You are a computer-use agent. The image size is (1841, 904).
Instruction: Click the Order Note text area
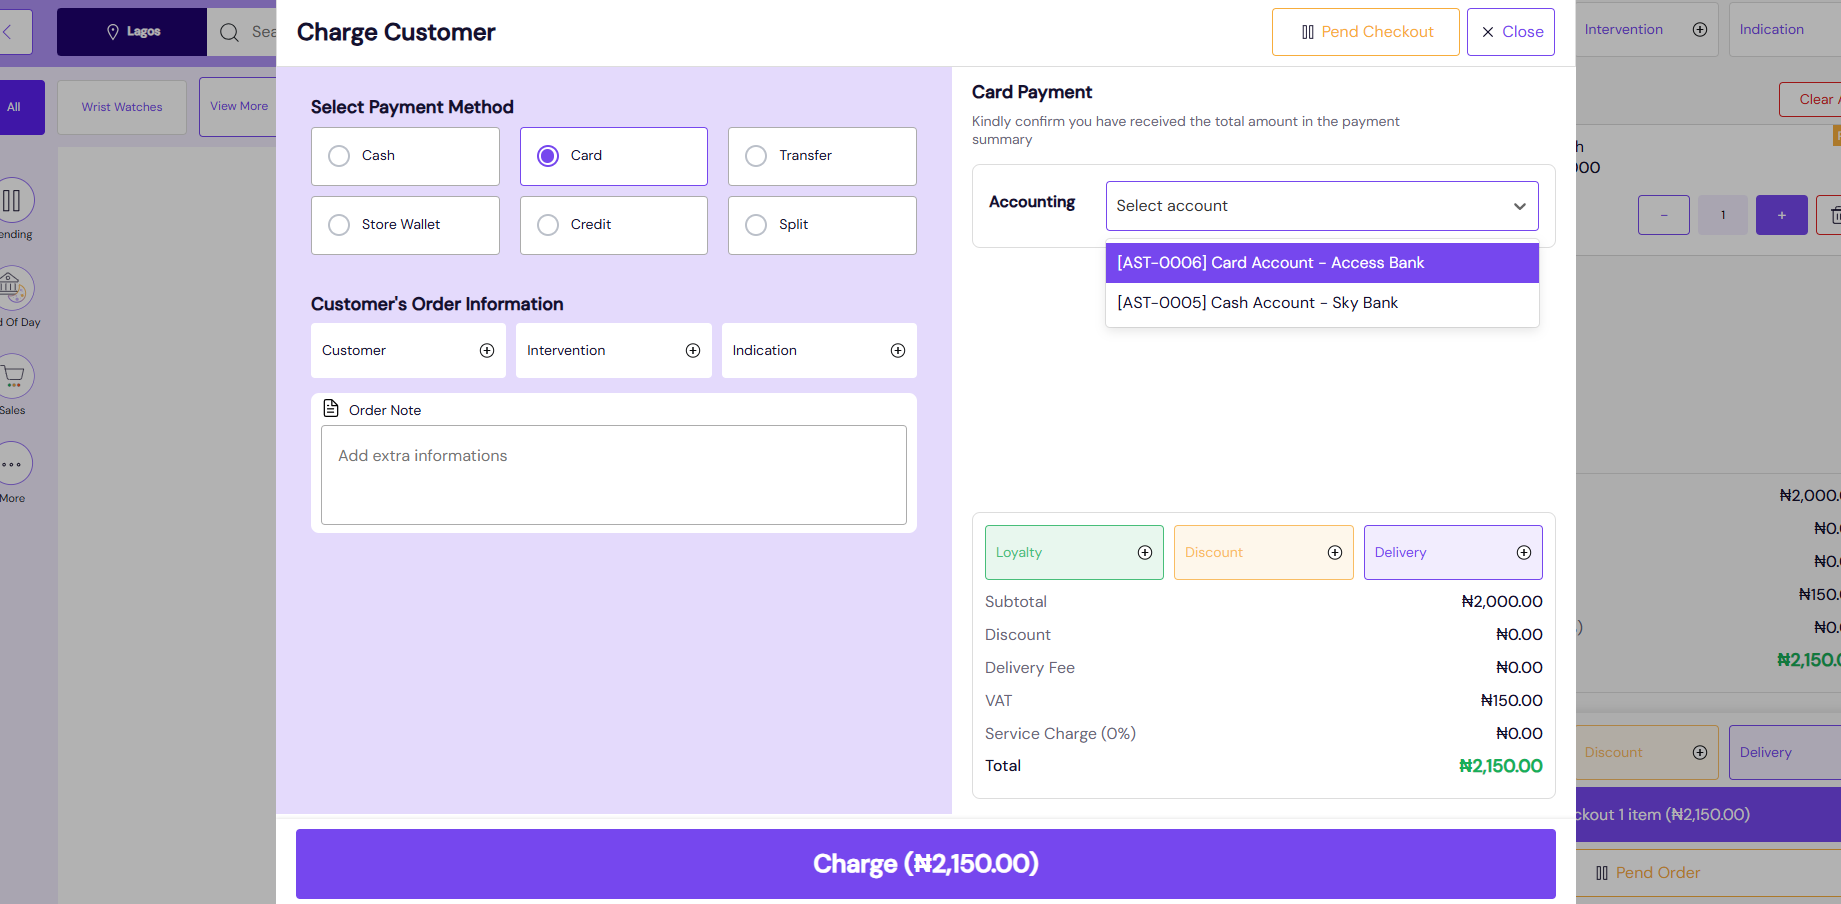click(x=613, y=475)
